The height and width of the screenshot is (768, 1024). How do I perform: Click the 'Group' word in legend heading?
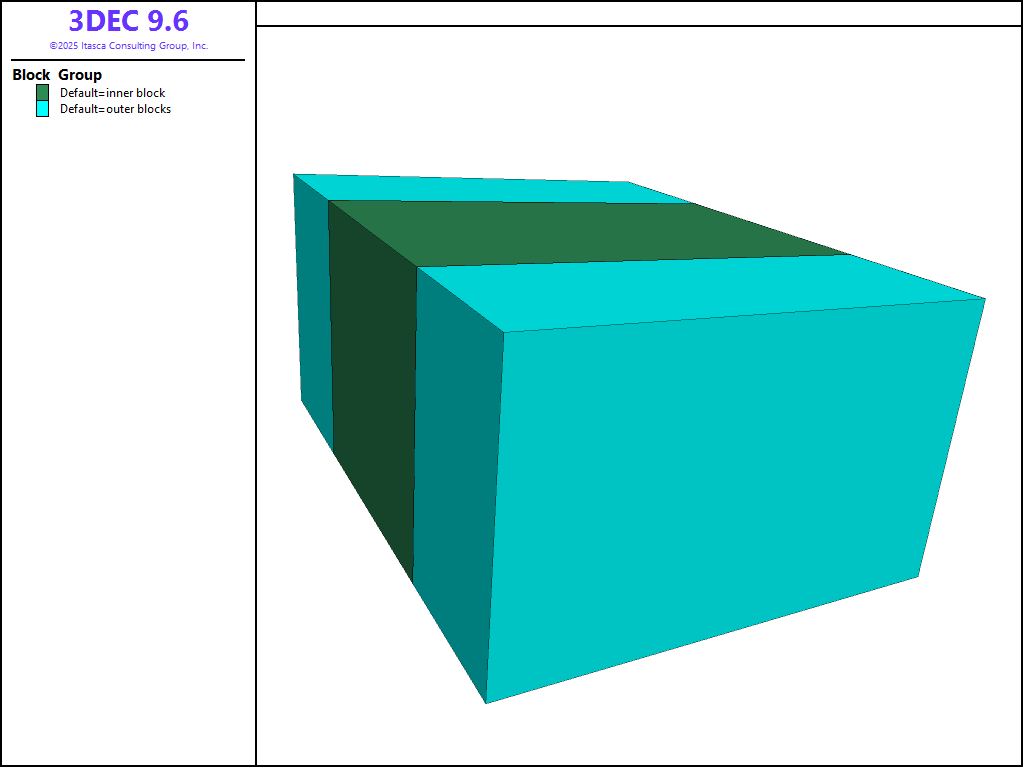[80, 75]
